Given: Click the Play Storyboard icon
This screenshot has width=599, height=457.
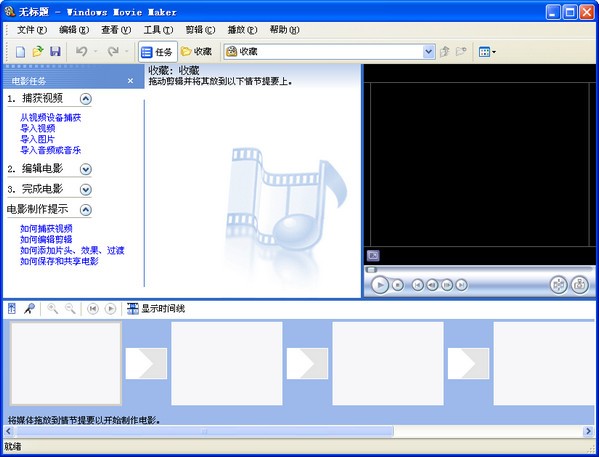Looking at the screenshot, I should click(110, 309).
